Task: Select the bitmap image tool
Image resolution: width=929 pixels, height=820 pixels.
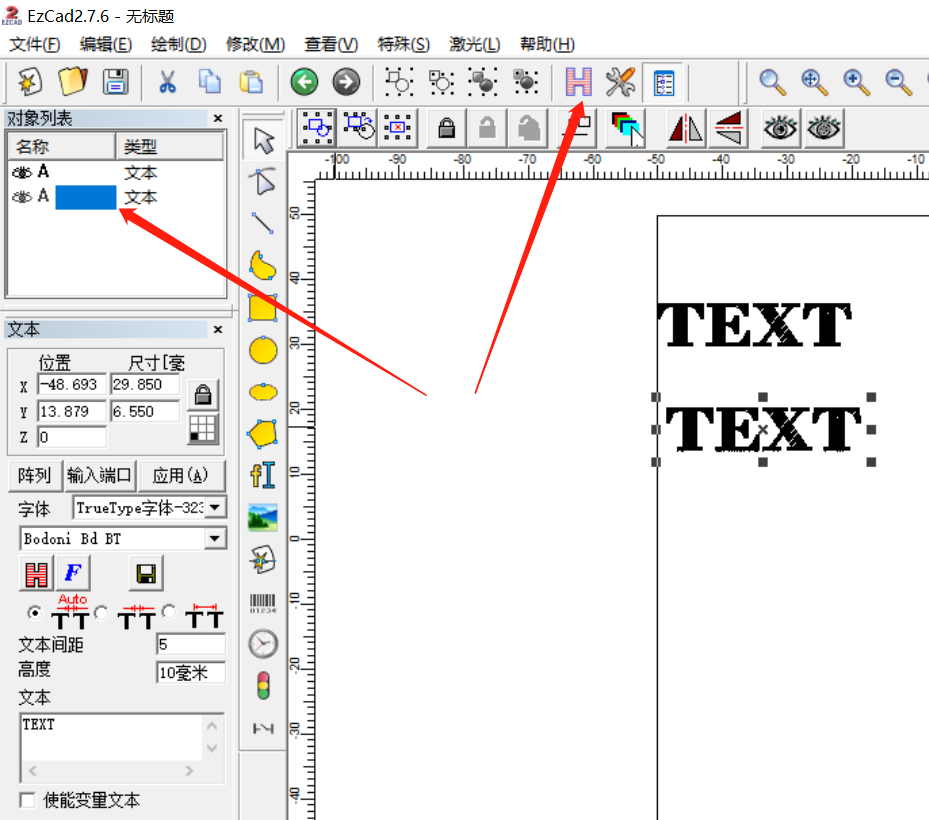Action: [x=263, y=517]
